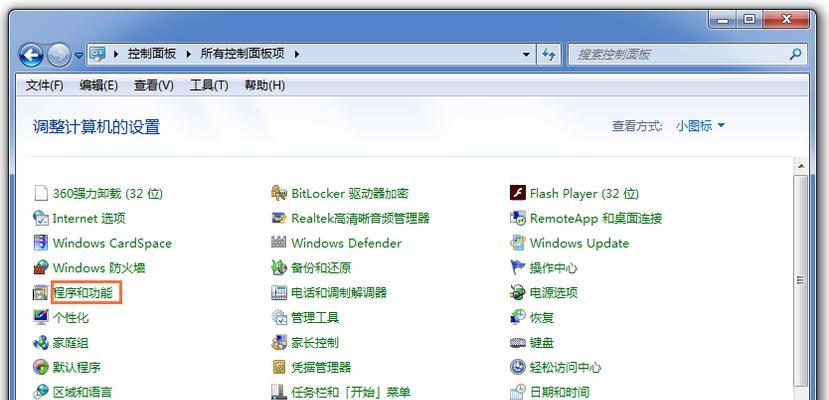Open the 文件(F) menu
Viewport: 829px width, 400px height.
(x=44, y=86)
